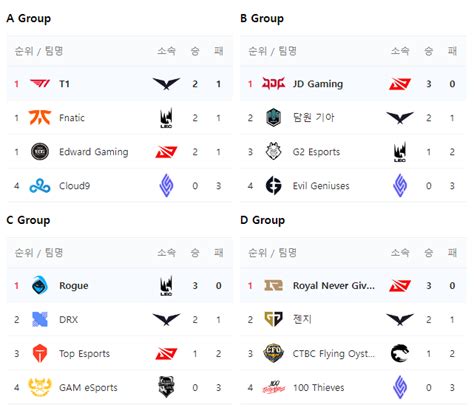Click the Gen.G gold shield logo
This screenshot has height=419, width=474.
pos(273,319)
